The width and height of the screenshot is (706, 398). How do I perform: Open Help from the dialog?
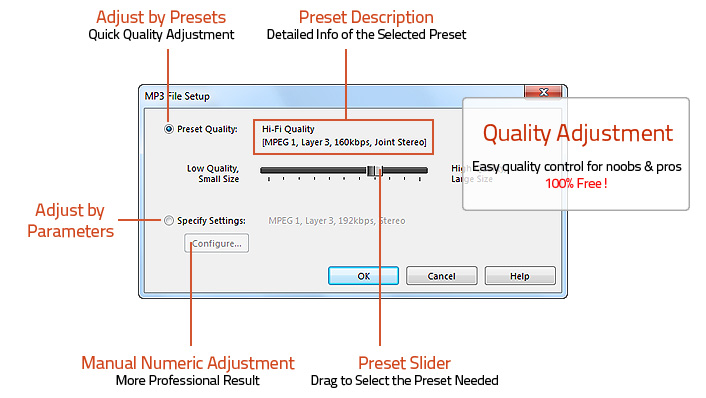[520, 276]
